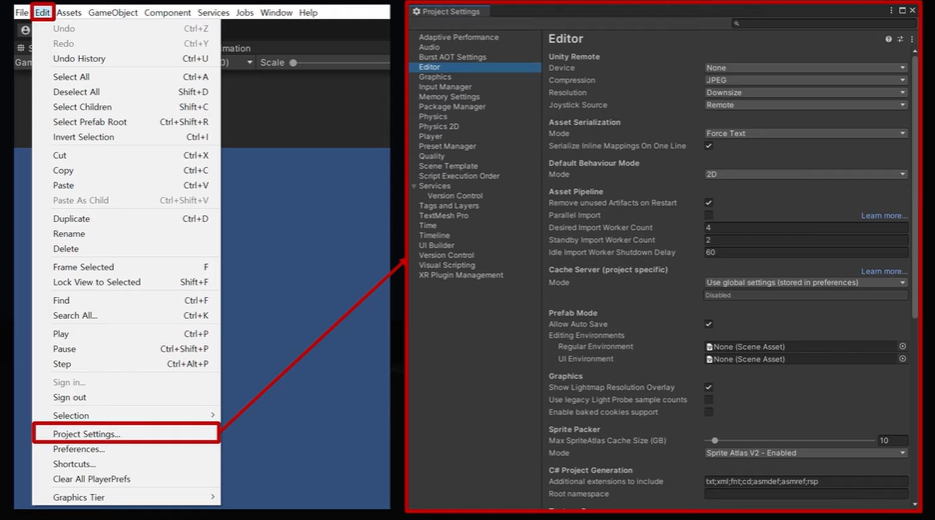Open help for Editor settings

[888, 39]
